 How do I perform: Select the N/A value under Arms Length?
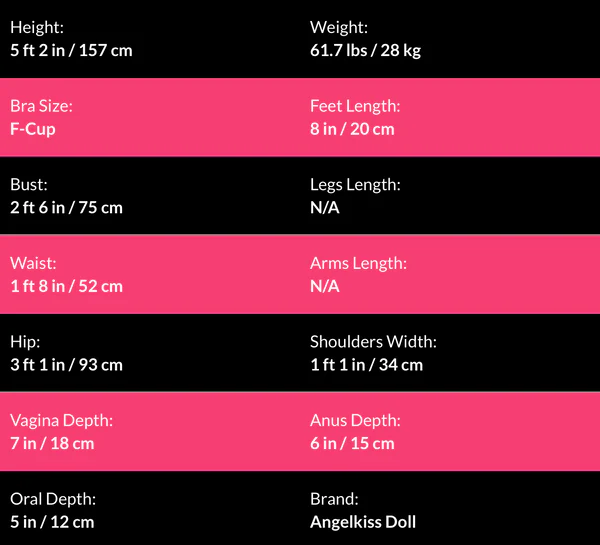coord(325,286)
